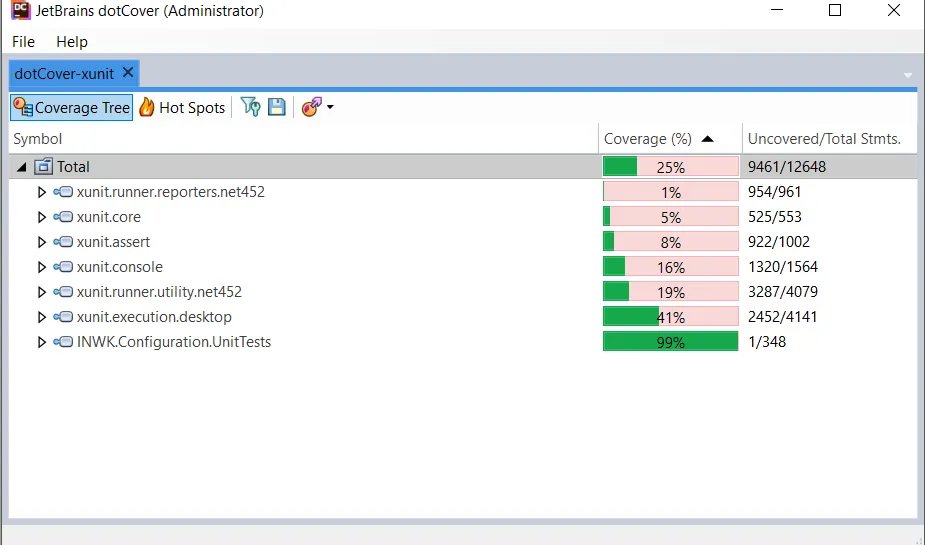
Task: Select the xunit.console row
Action: coord(463,267)
